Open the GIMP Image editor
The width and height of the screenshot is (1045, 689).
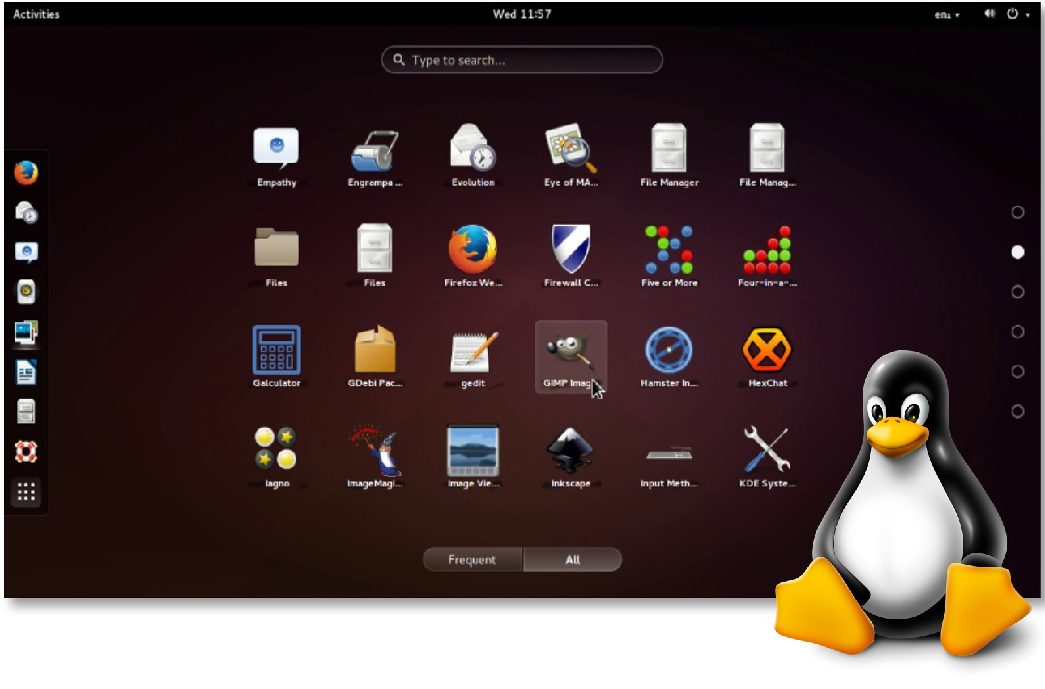570,352
